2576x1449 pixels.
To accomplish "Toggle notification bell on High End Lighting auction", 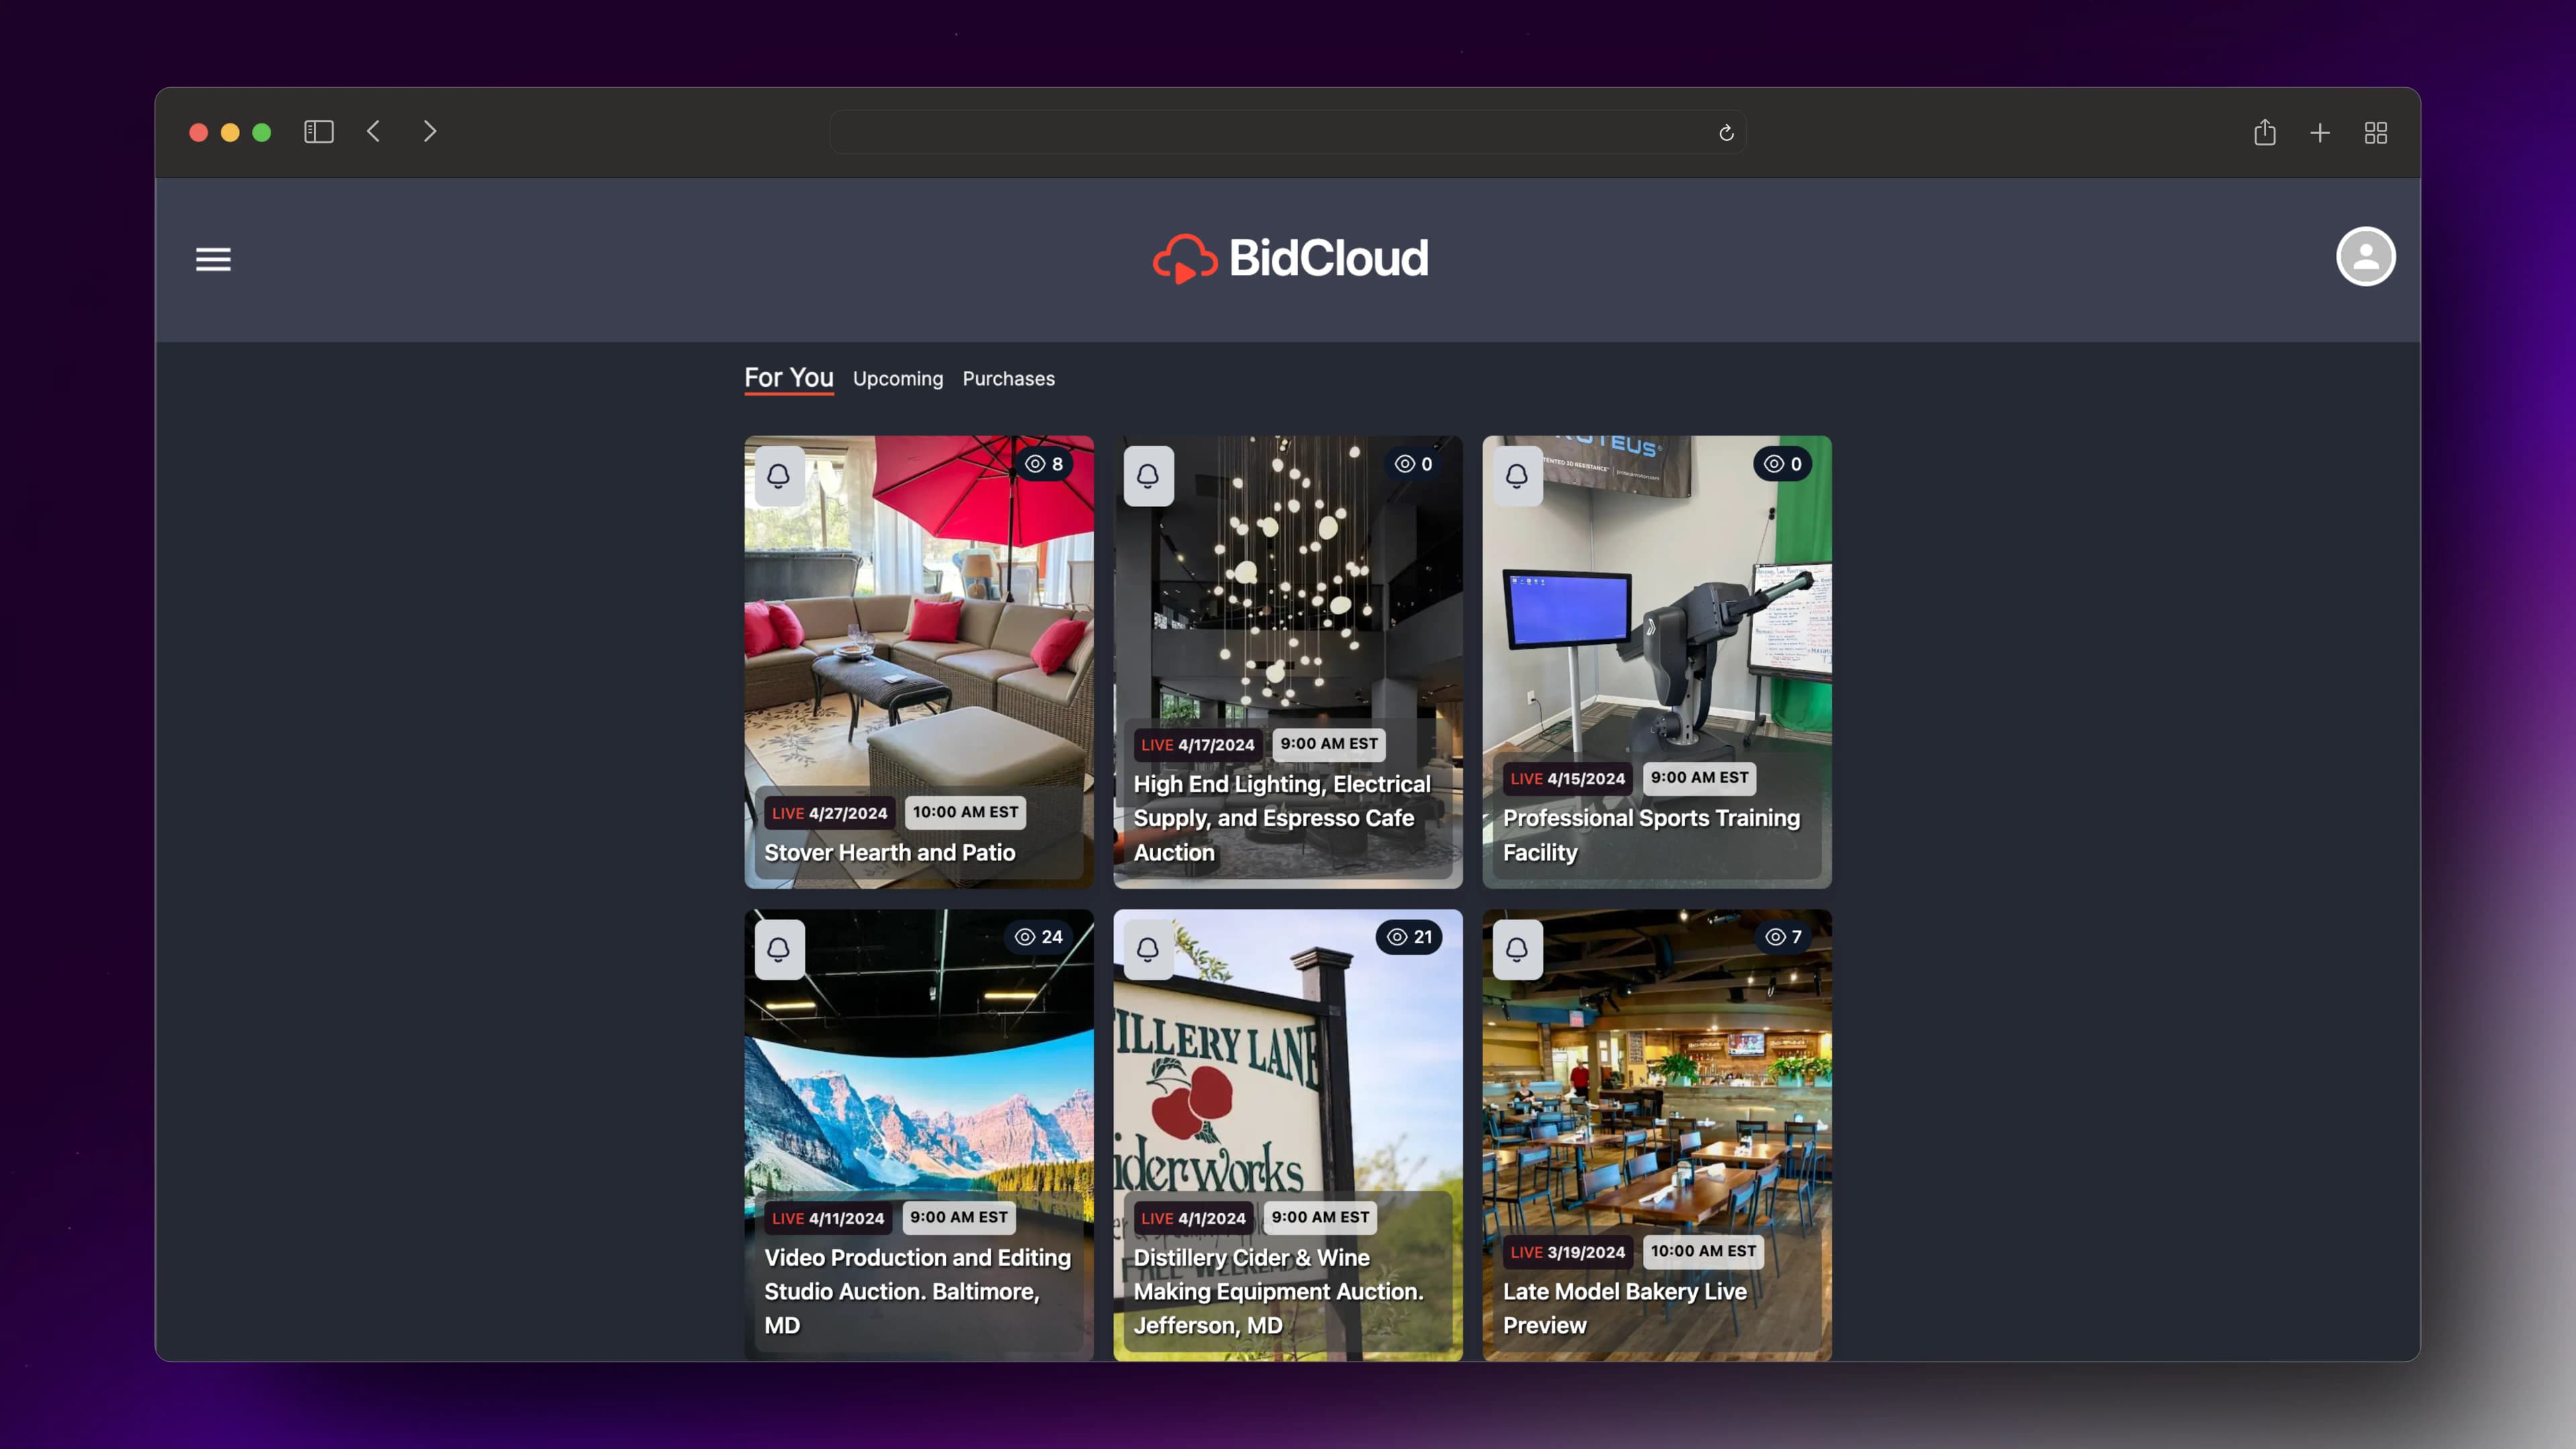I will coord(1148,476).
